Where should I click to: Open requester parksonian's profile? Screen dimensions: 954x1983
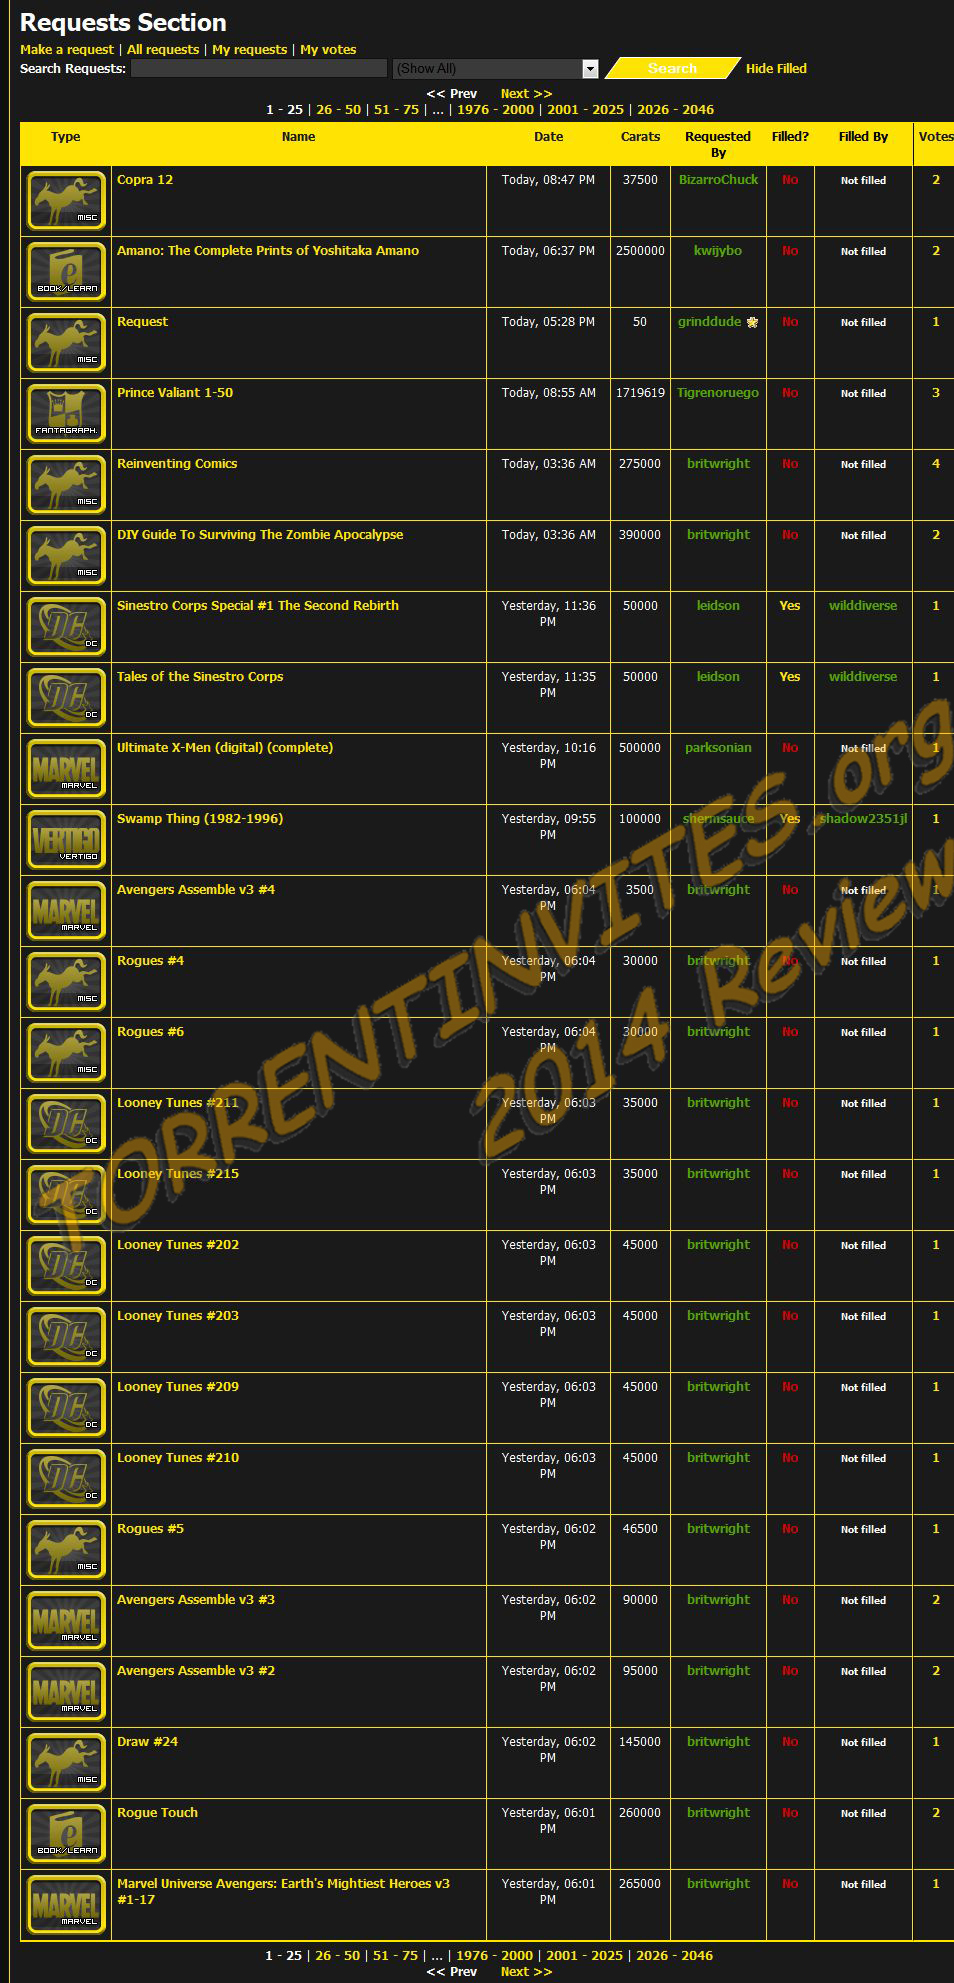(x=718, y=748)
